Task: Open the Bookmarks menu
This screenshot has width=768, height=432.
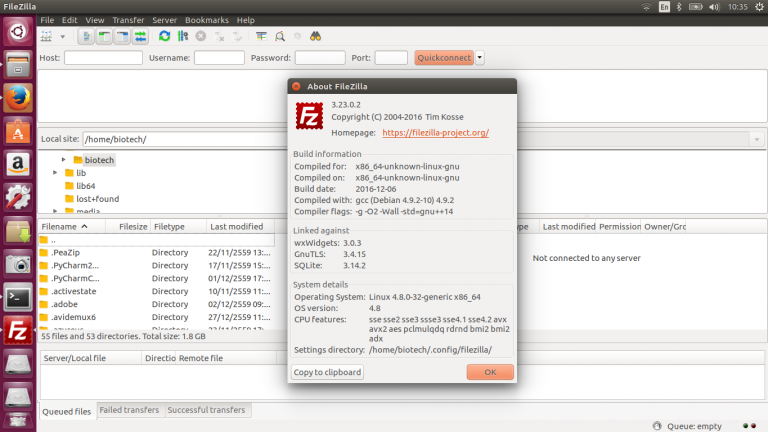Action: coord(207,20)
